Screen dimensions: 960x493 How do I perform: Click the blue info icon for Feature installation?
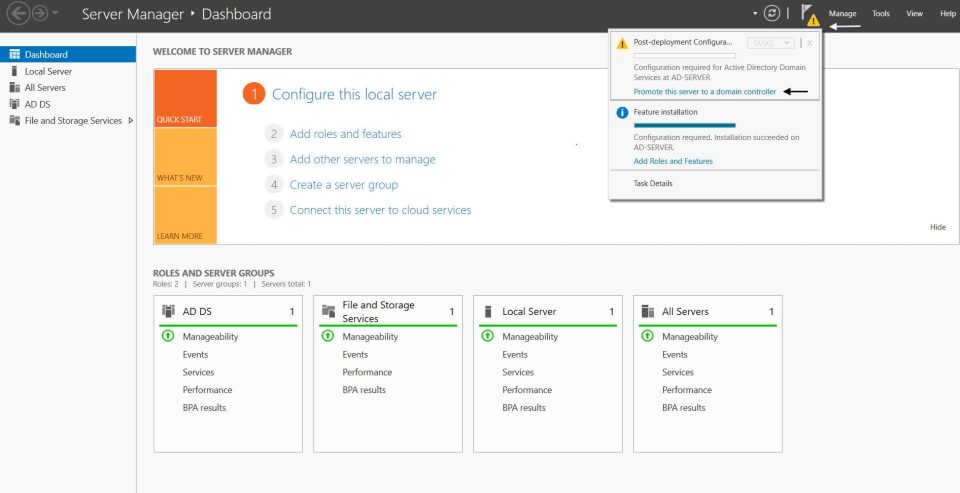(x=622, y=113)
